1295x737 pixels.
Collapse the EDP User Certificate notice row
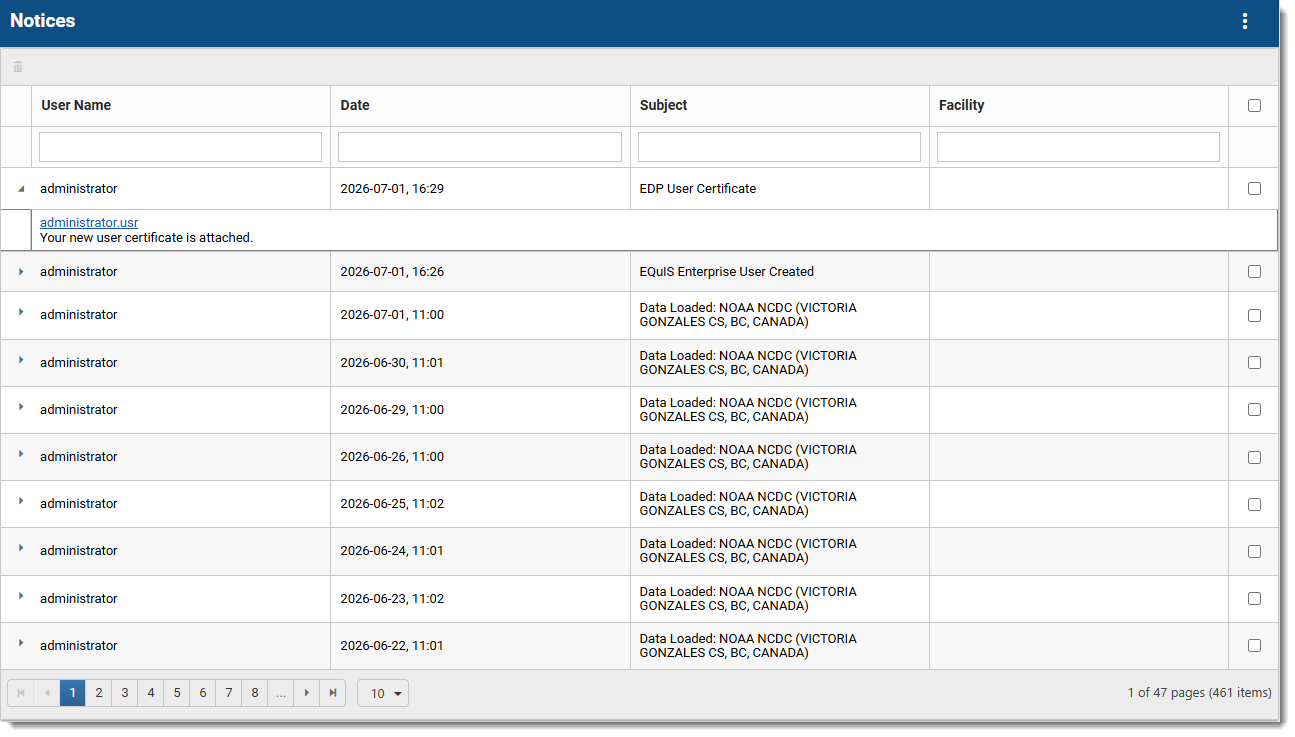tap(21, 189)
